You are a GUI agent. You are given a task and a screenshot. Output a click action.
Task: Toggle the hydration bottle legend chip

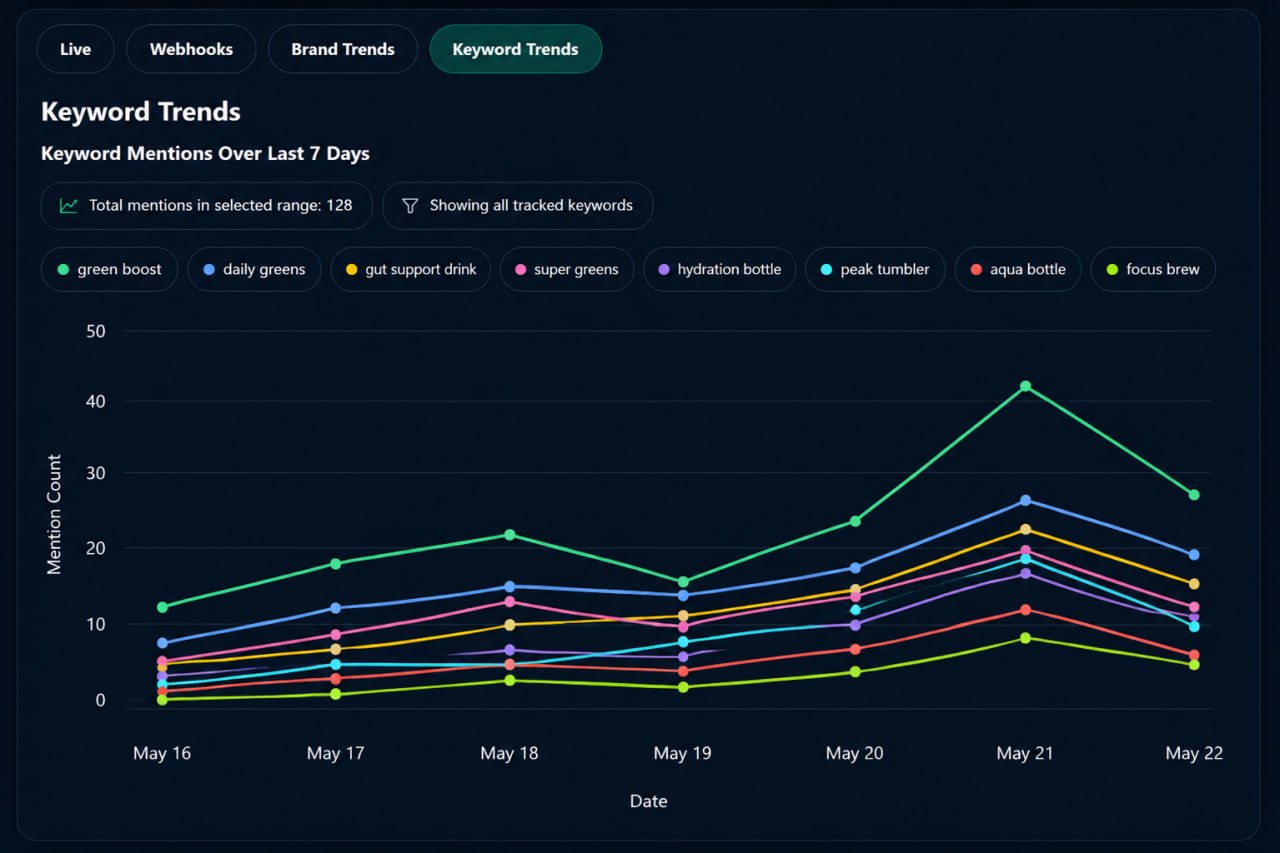[719, 269]
